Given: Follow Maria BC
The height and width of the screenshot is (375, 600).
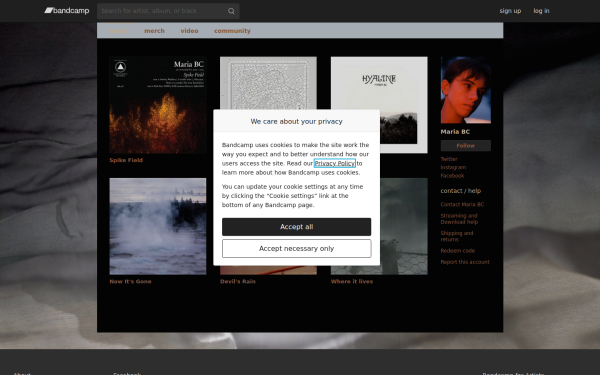Looking at the screenshot, I should point(466,145).
